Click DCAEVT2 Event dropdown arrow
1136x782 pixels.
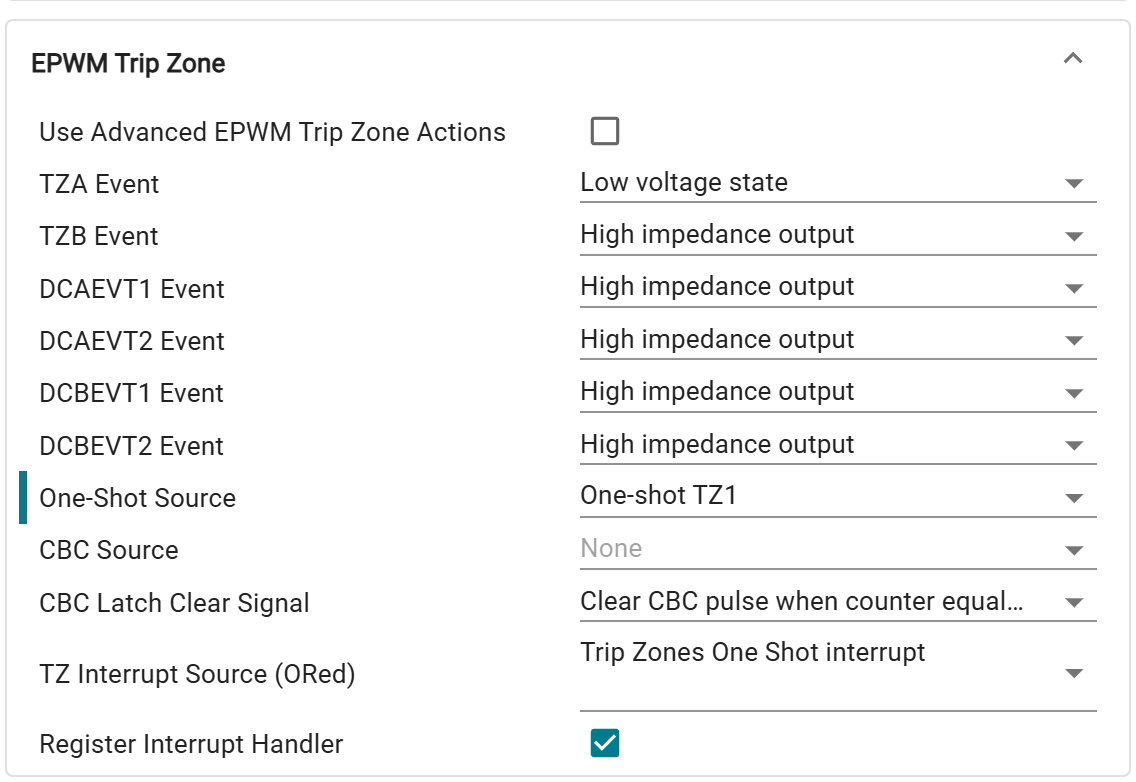1075,341
